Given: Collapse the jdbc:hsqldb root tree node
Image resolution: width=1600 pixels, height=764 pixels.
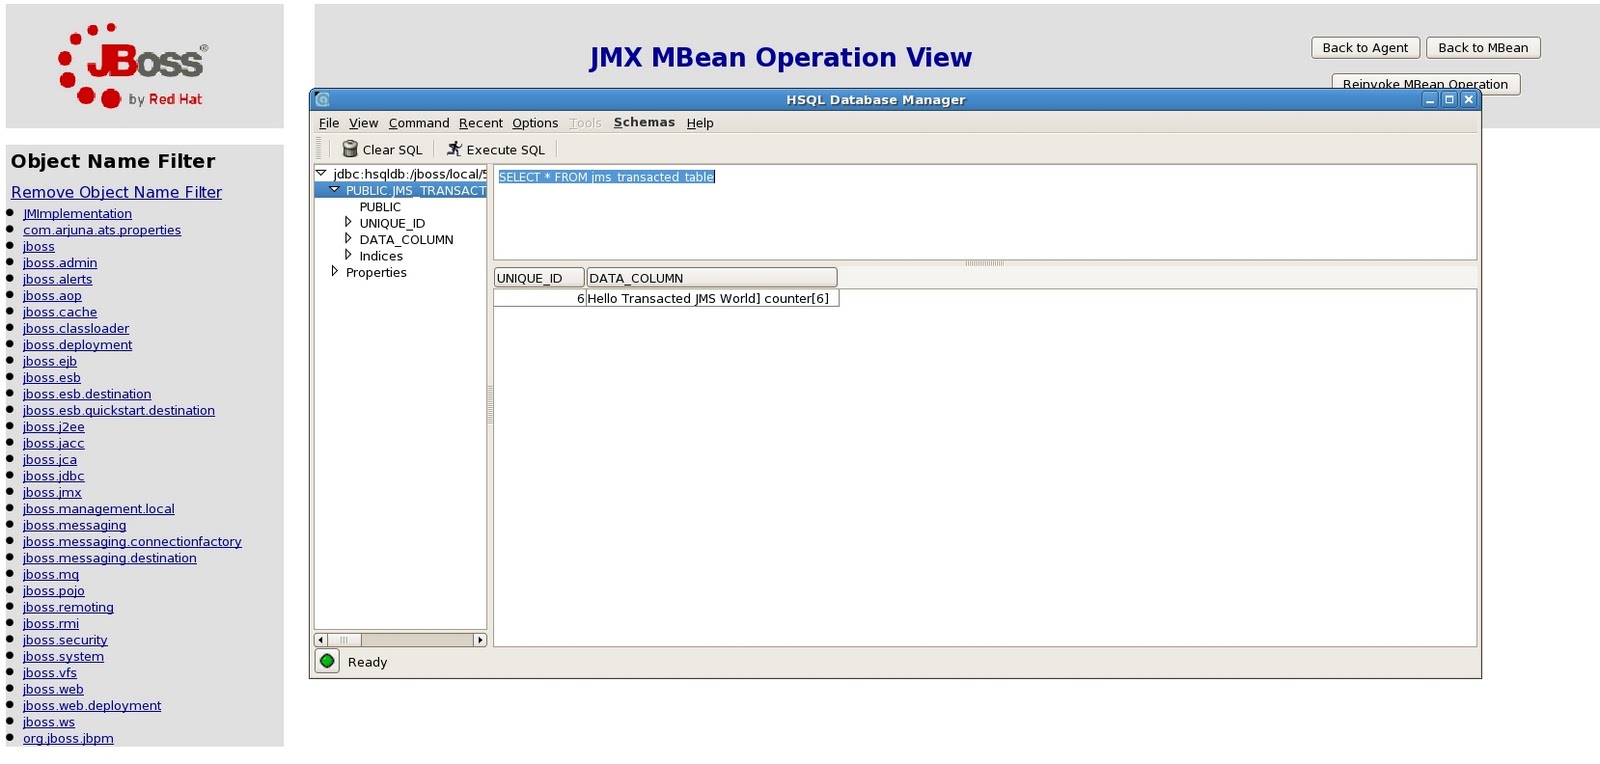Looking at the screenshot, I should tap(321, 173).
